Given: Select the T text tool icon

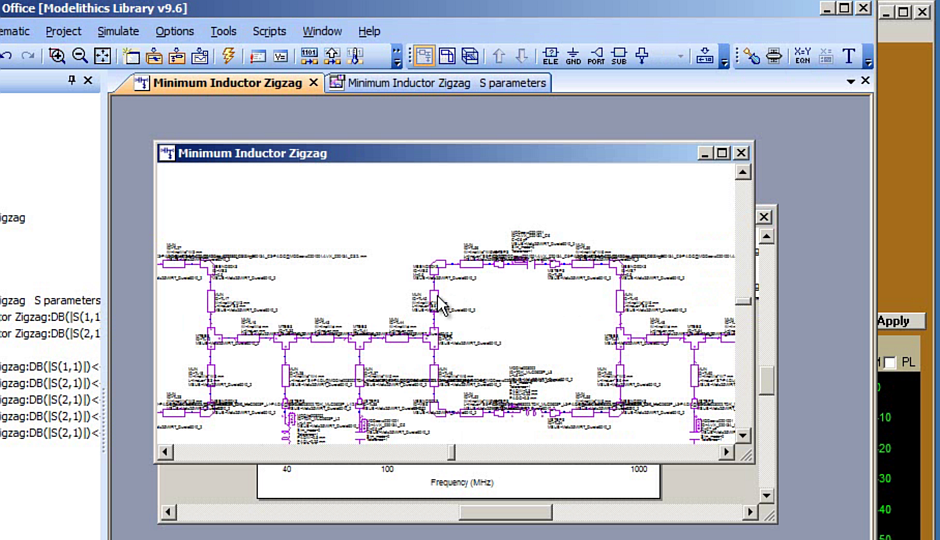Looking at the screenshot, I should pyautogui.click(x=848, y=56).
